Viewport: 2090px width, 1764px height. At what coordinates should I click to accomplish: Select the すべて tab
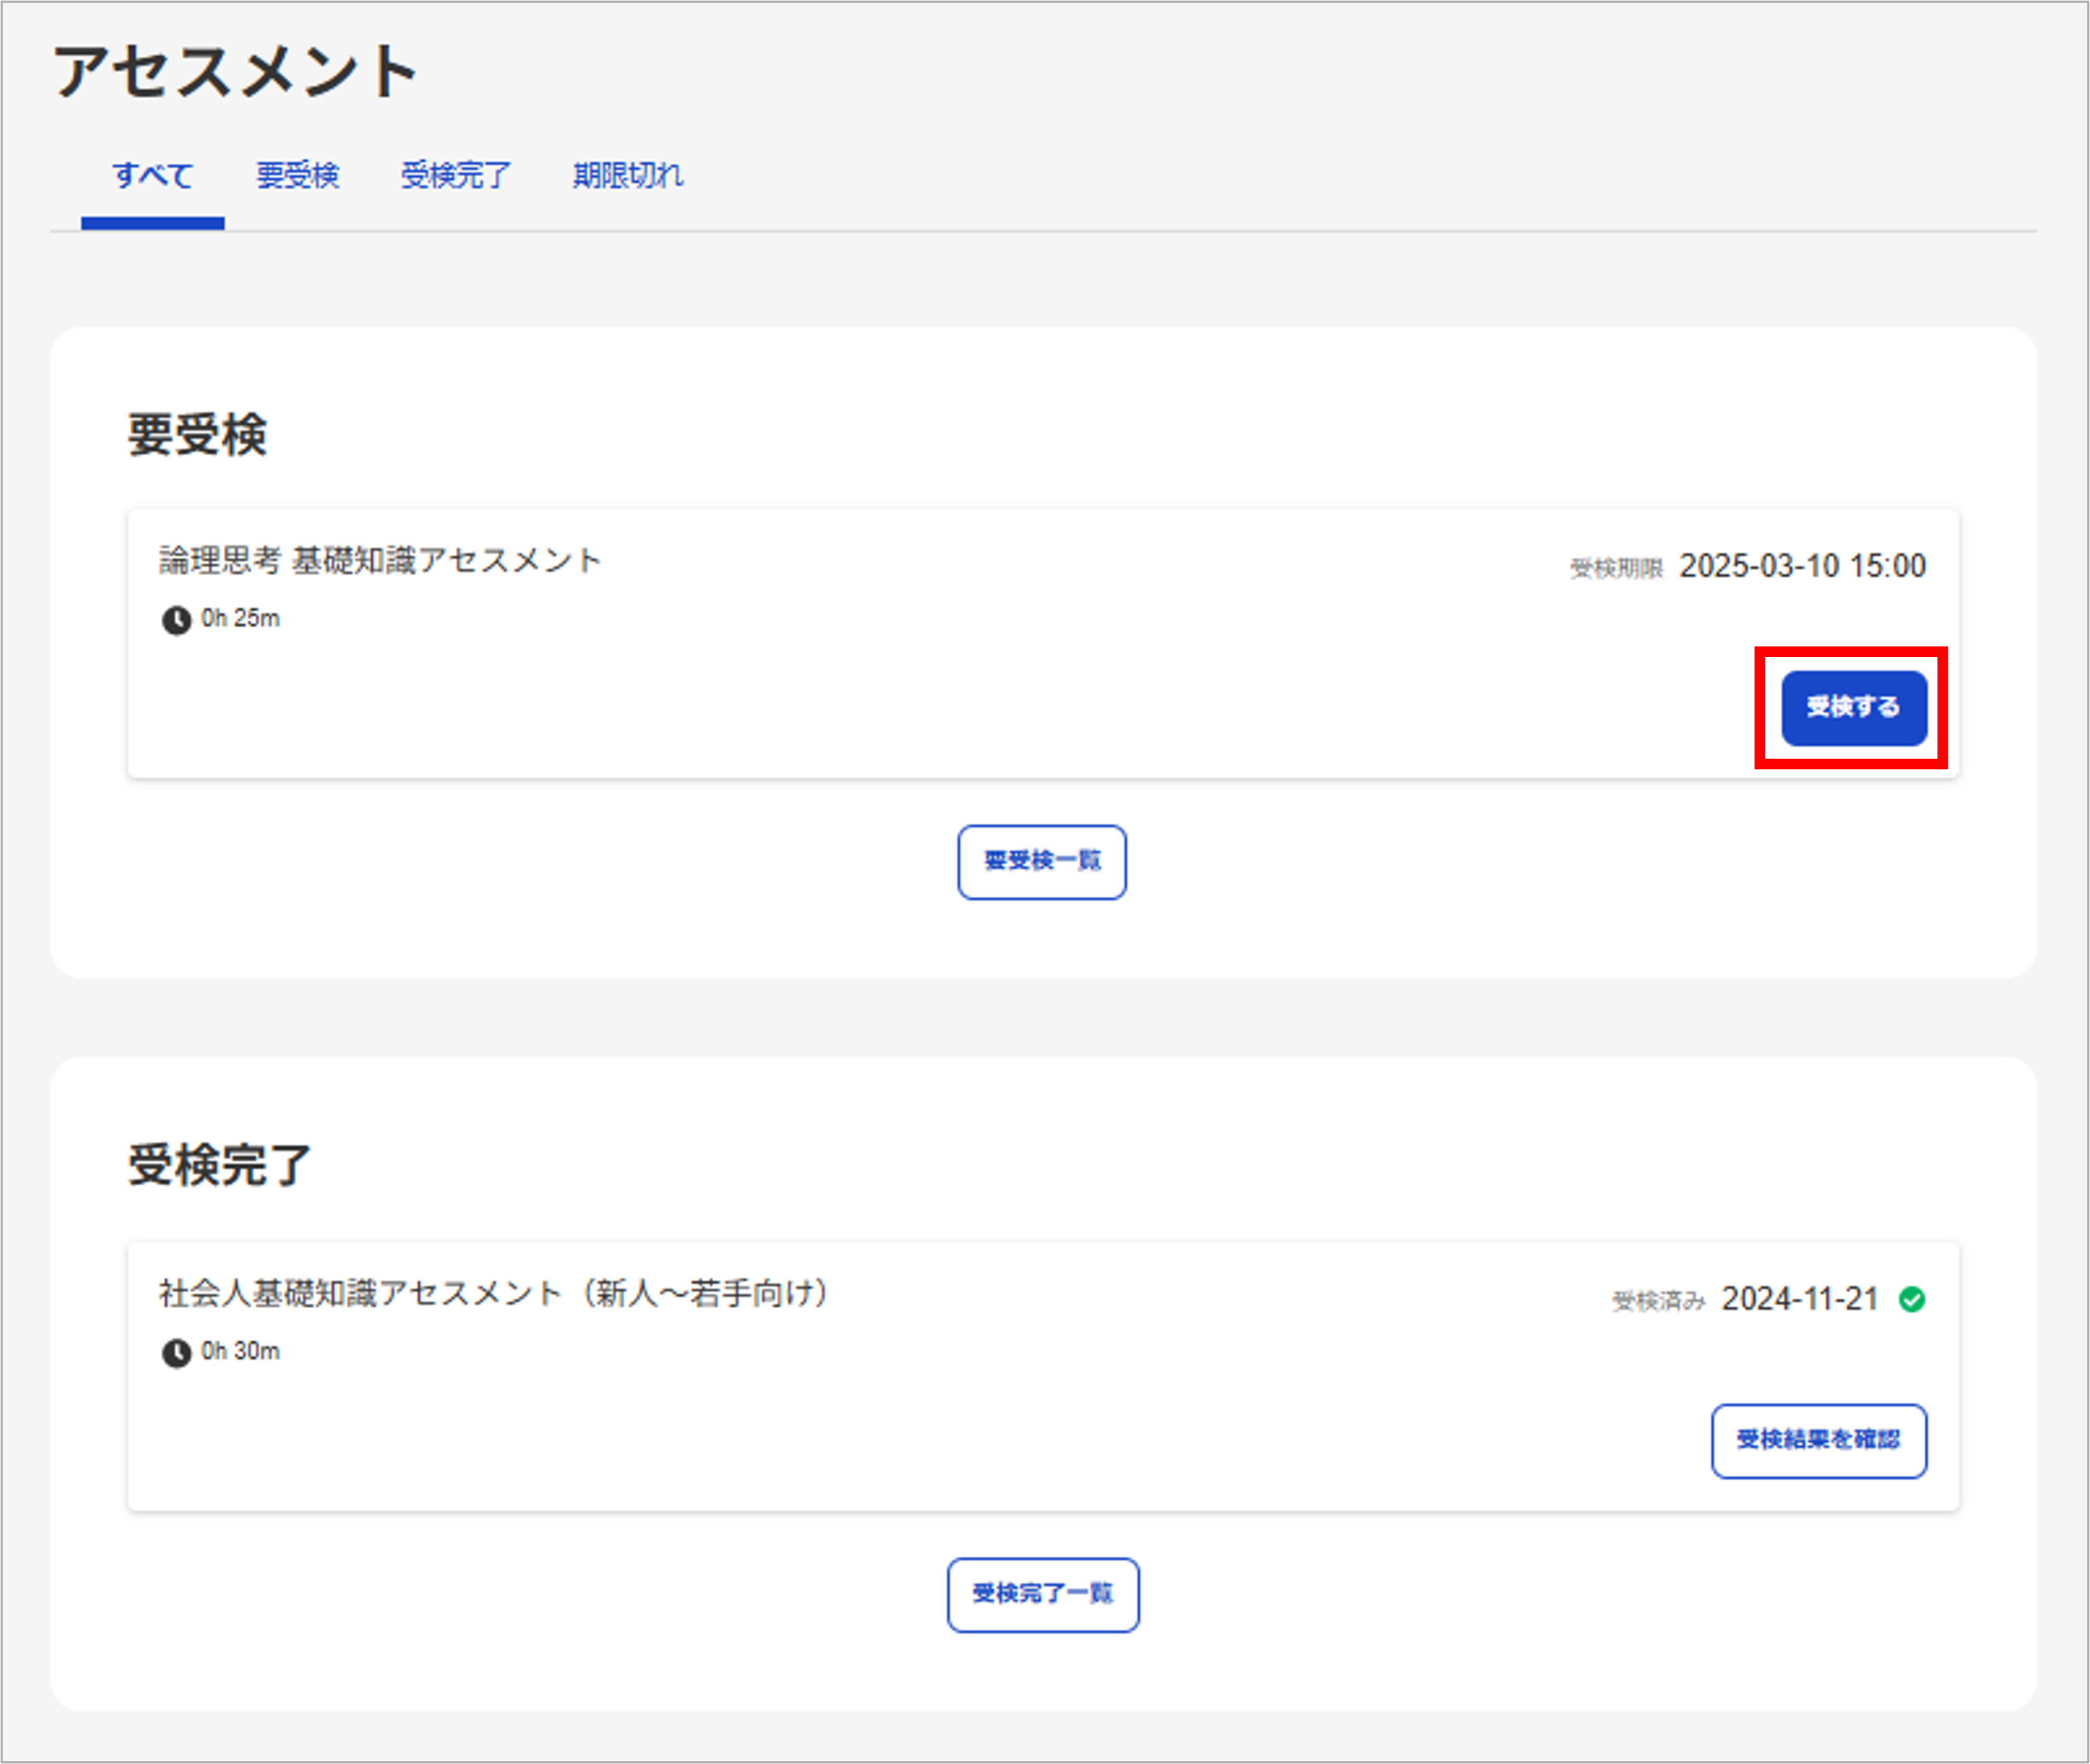pyautogui.click(x=153, y=176)
